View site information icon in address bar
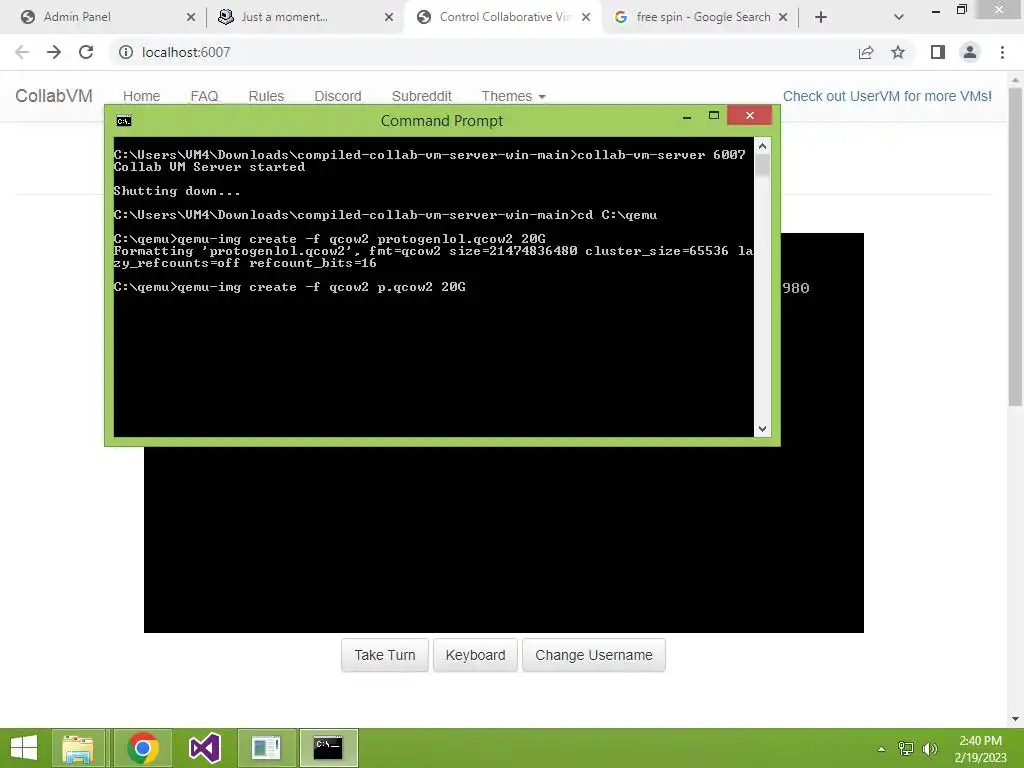1024x768 pixels. coord(125,52)
